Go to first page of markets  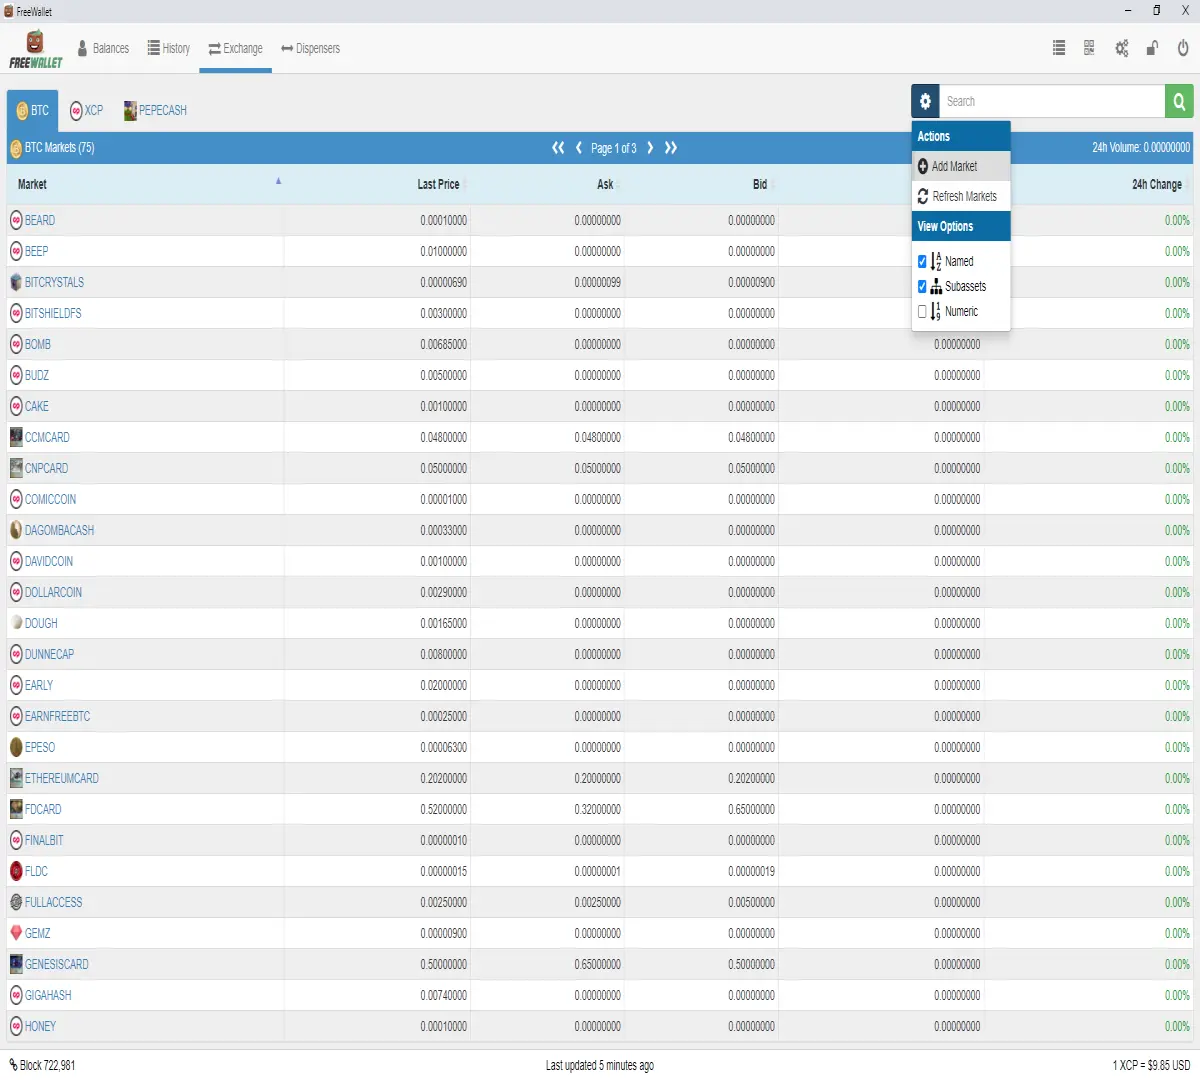point(558,148)
